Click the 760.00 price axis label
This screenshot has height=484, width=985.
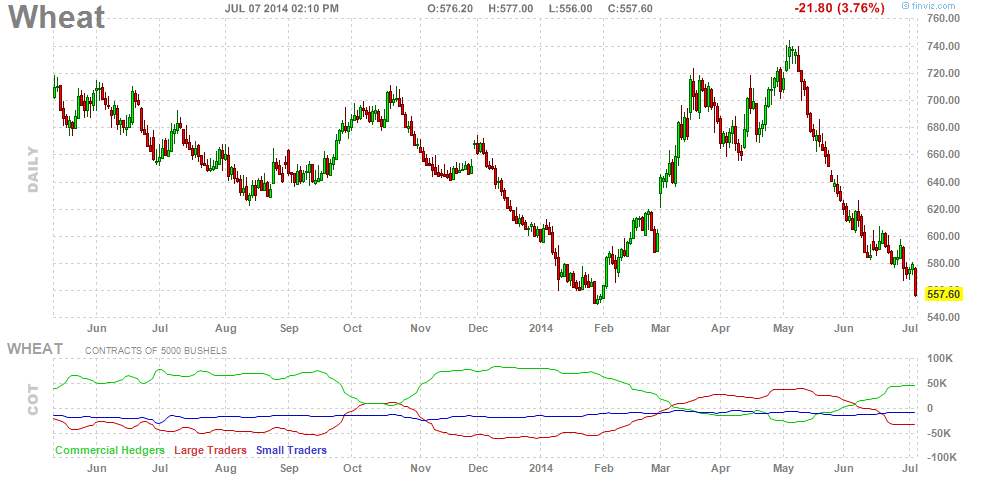(x=944, y=19)
